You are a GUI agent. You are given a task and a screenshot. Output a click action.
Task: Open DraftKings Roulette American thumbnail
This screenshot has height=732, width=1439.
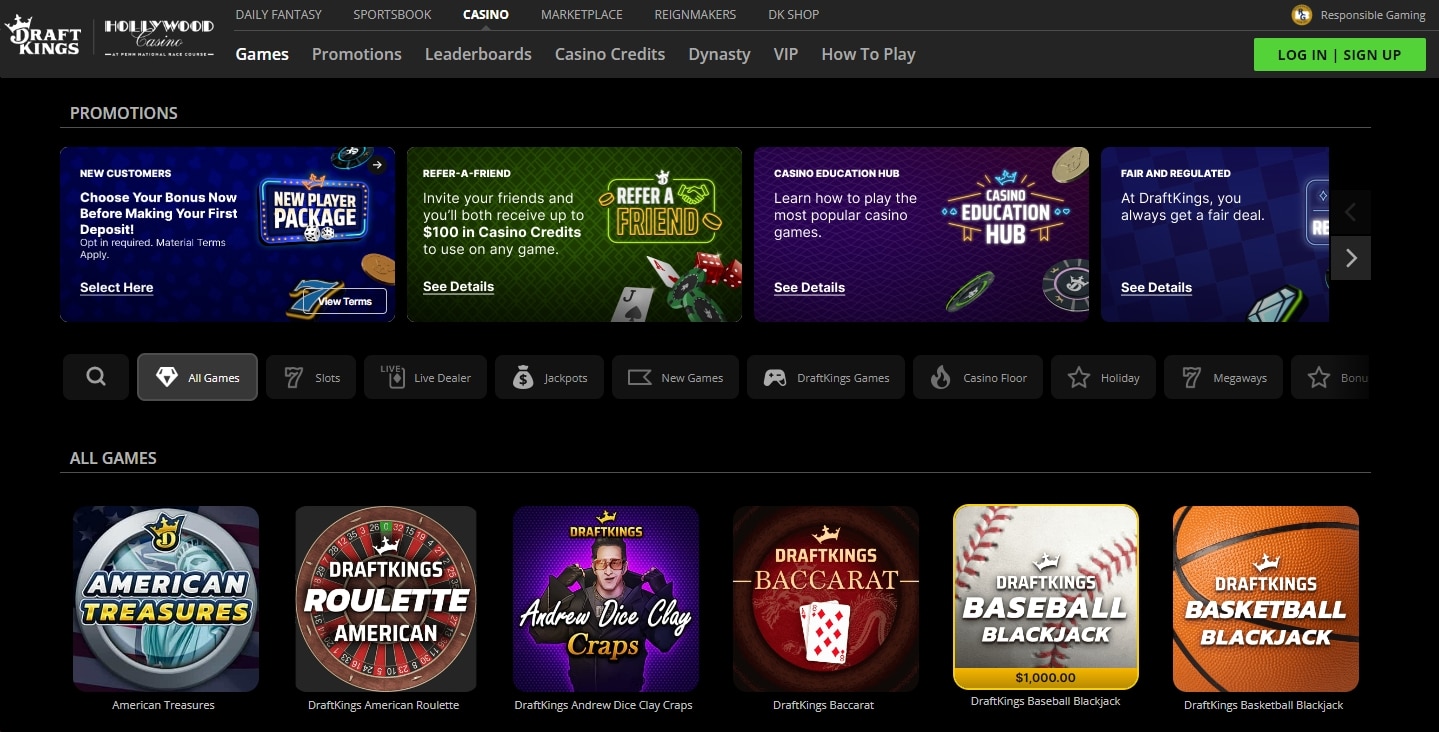385,599
